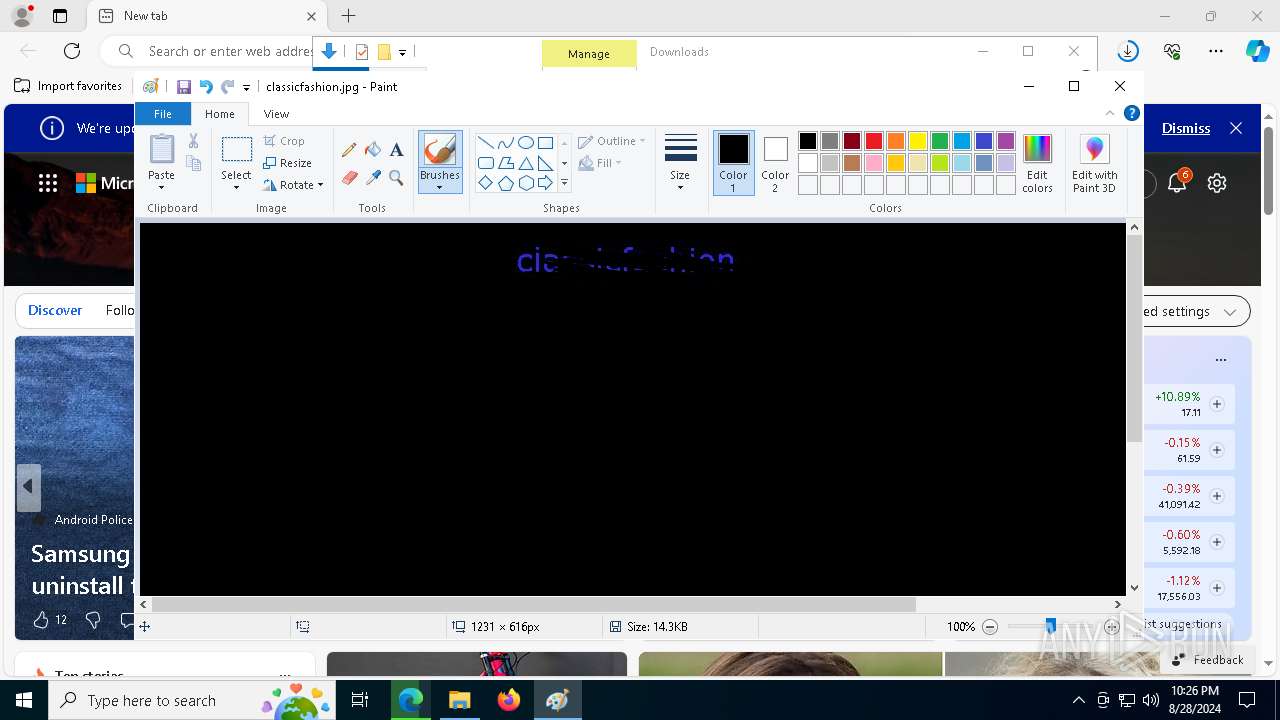The height and width of the screenshot is (720, 1280).
Task: Click the Undo arrow in Paint title bar
Action: (x=206, y=87)
